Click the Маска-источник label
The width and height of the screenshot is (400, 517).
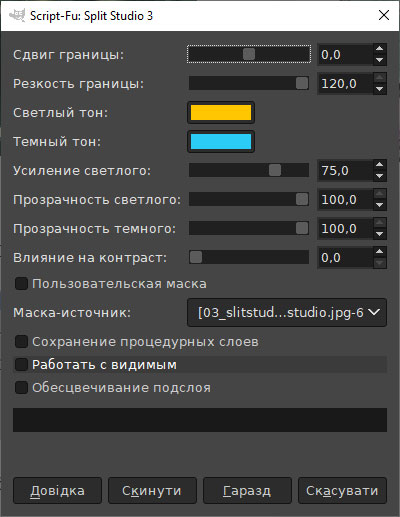point(72,313)
